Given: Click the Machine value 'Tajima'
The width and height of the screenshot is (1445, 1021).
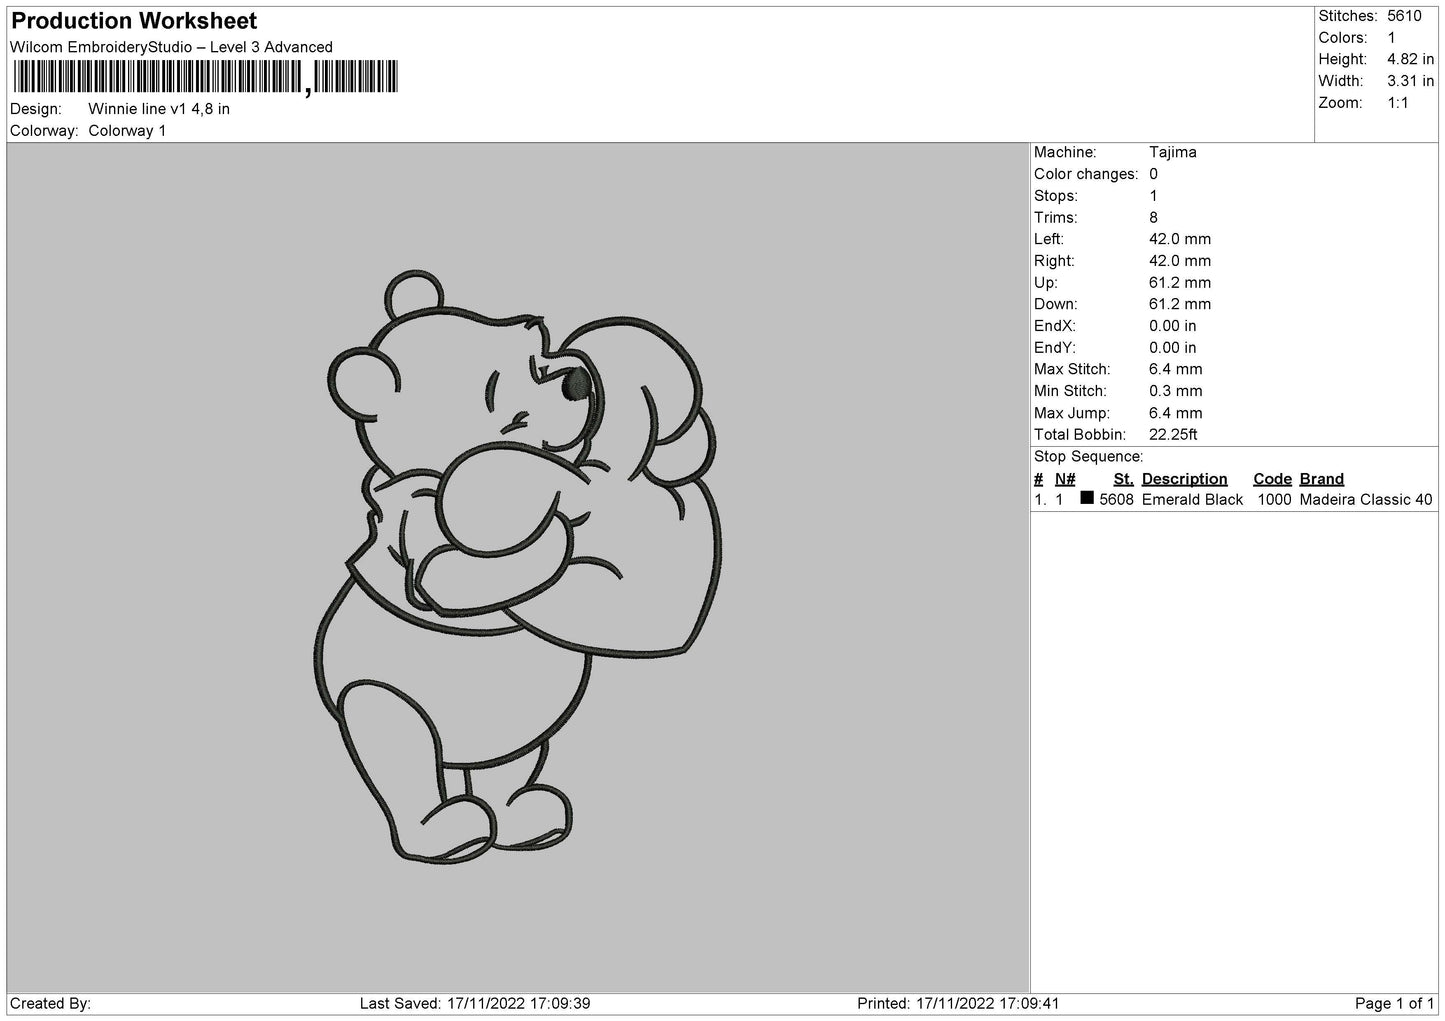Looking at the screenshot, I should pos(1172,152).
